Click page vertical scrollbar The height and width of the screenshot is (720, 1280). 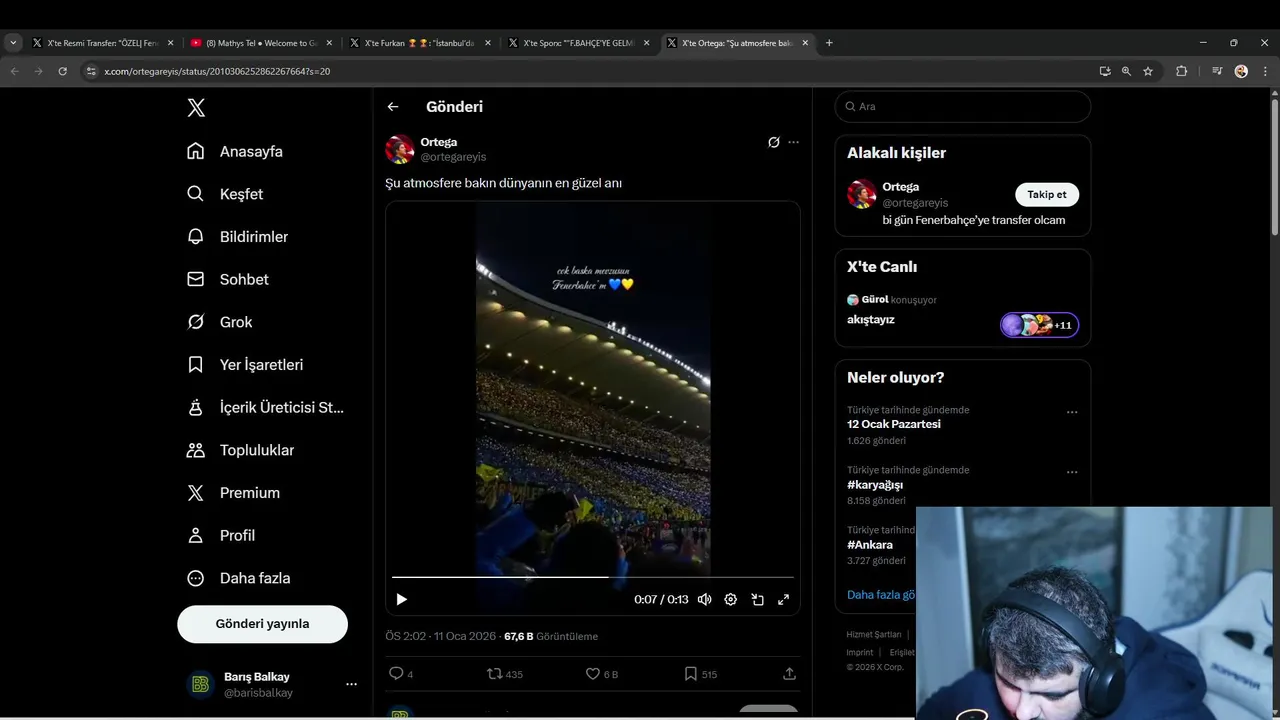[1275, 168]
